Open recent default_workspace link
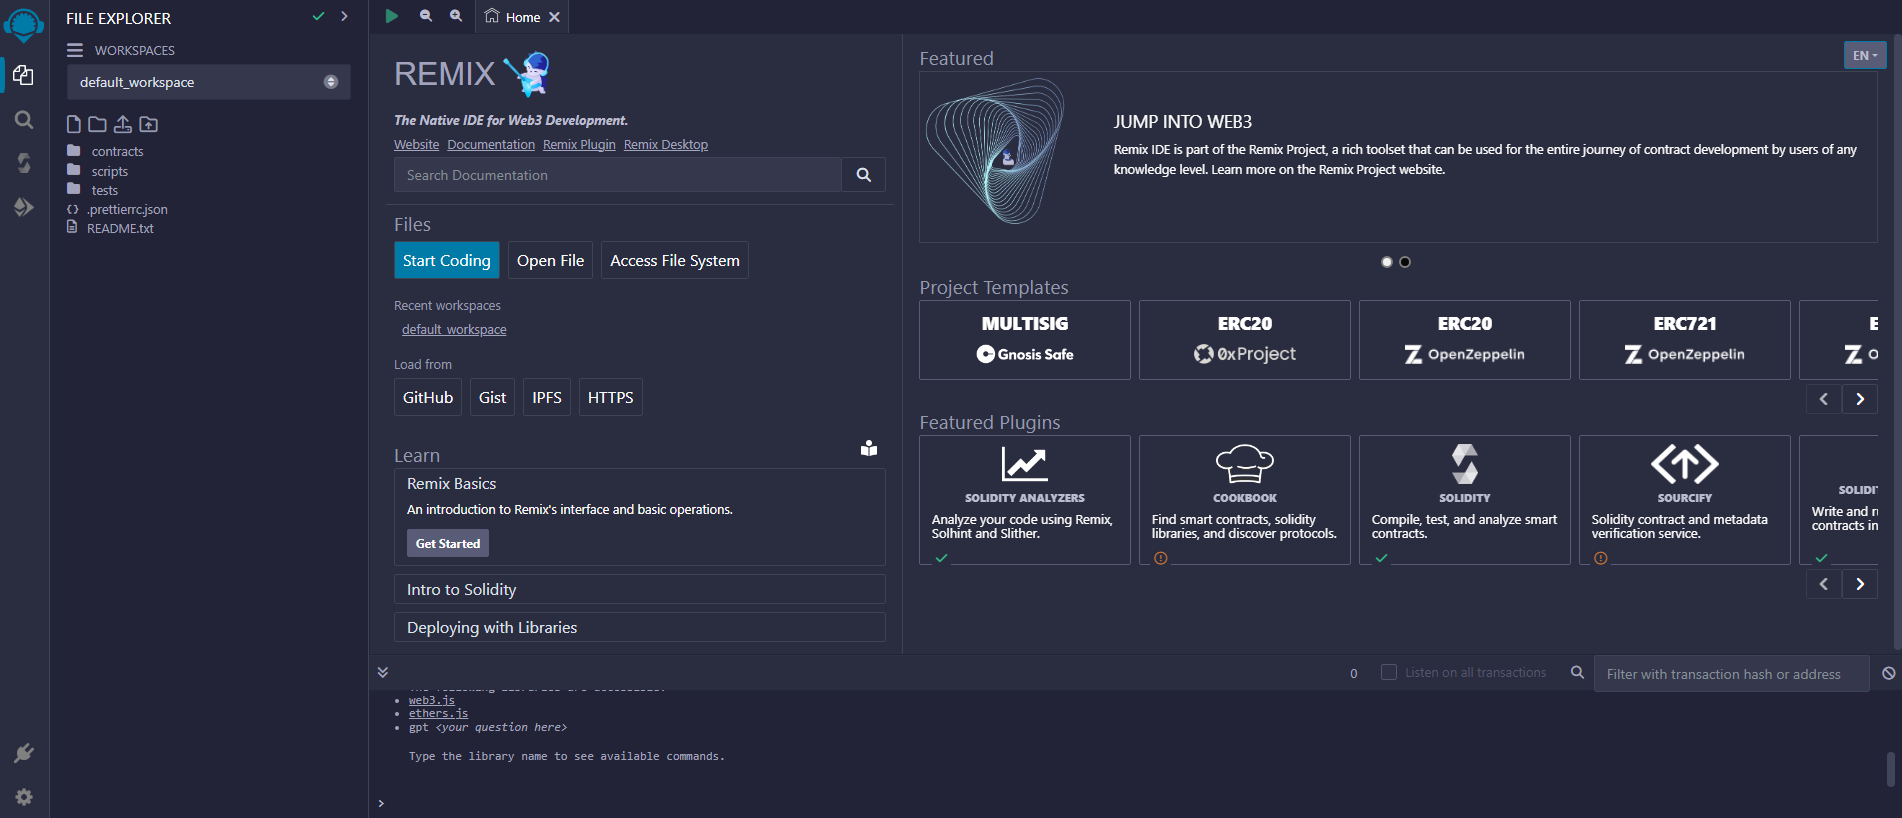 (x=454, y=329)
